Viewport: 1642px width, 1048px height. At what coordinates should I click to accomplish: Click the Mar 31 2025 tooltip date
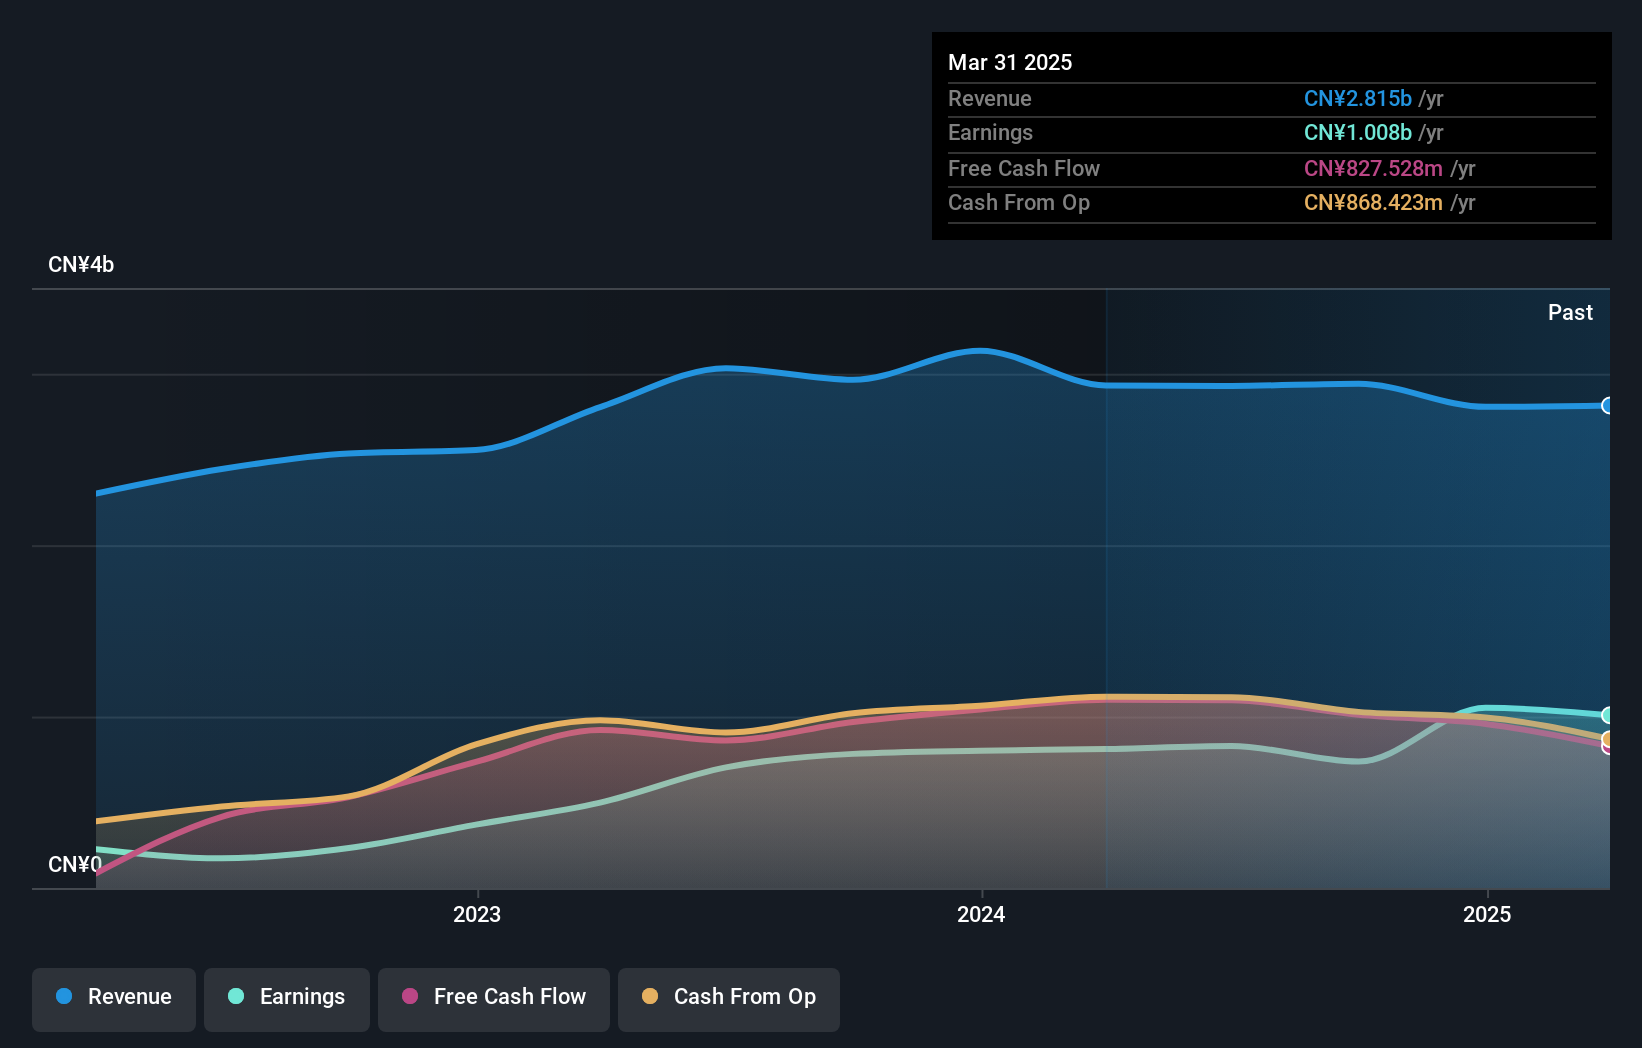pyautogui.click(x=1010, y=62)
